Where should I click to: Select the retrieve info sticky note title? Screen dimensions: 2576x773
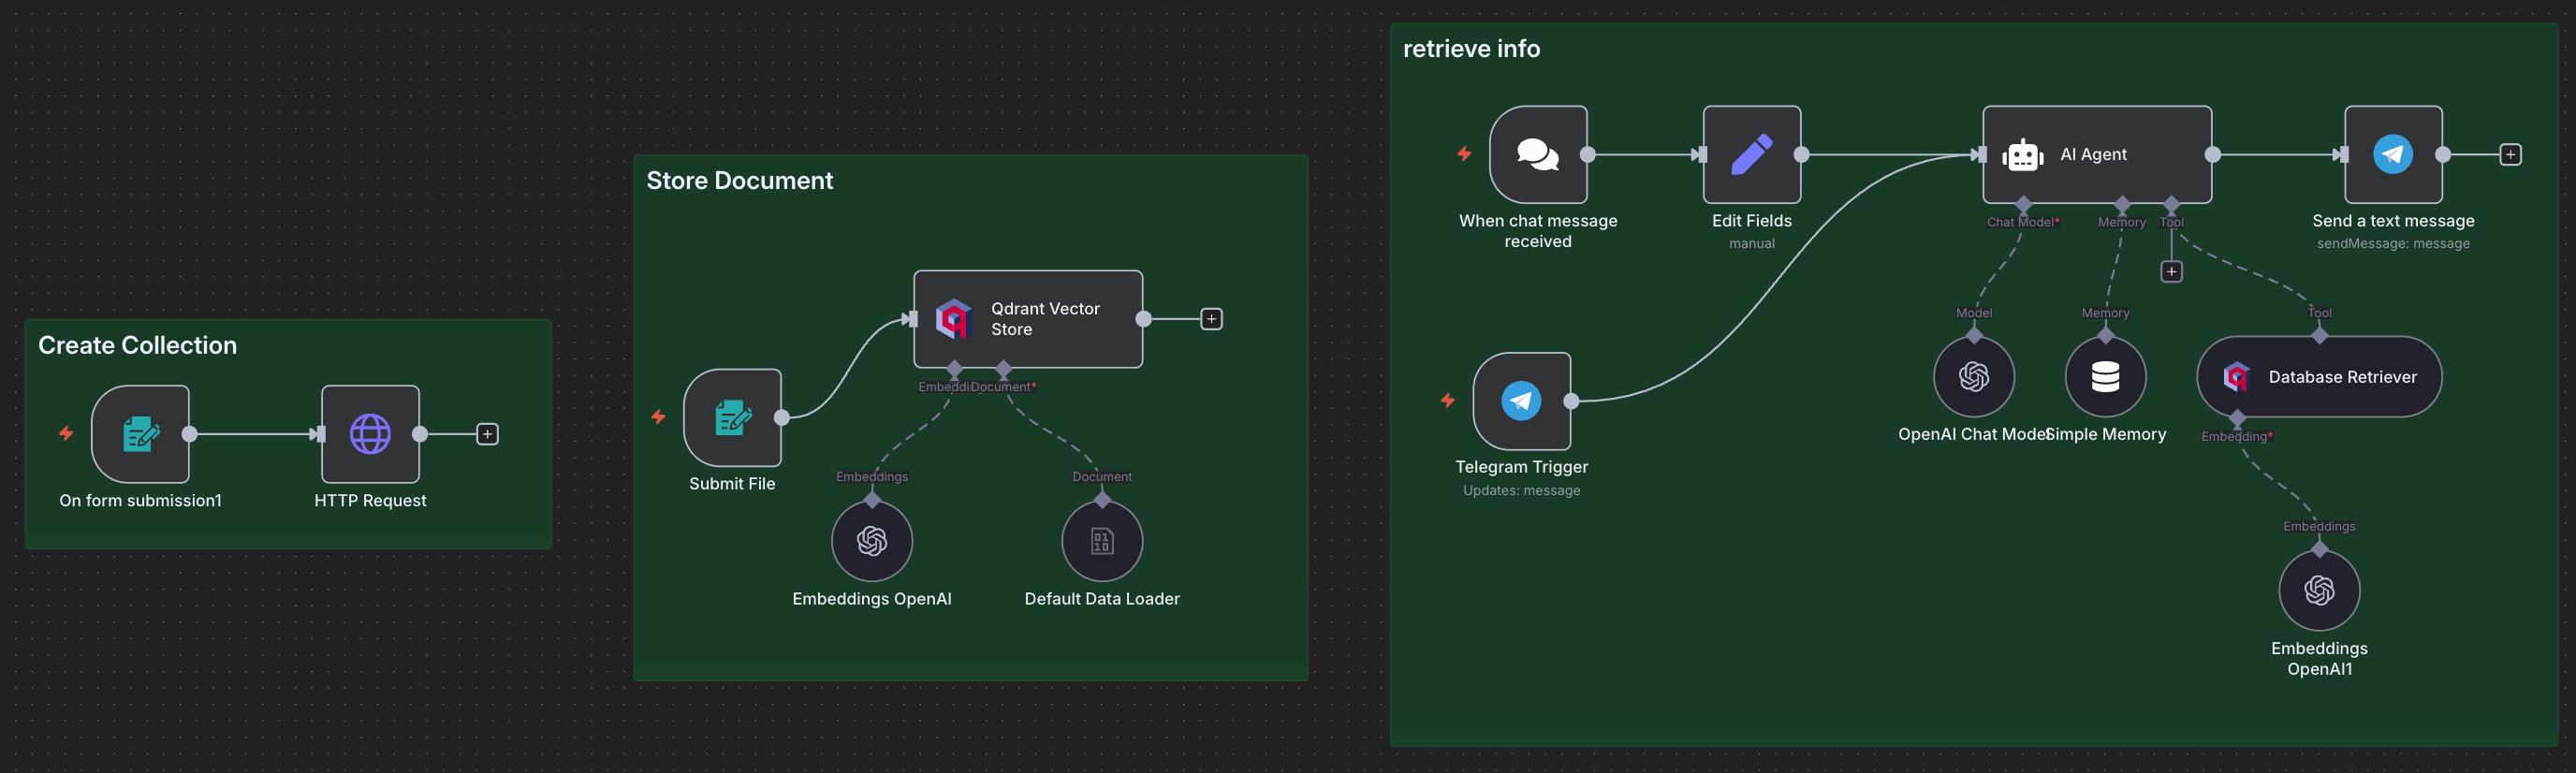coord(1471,49)
